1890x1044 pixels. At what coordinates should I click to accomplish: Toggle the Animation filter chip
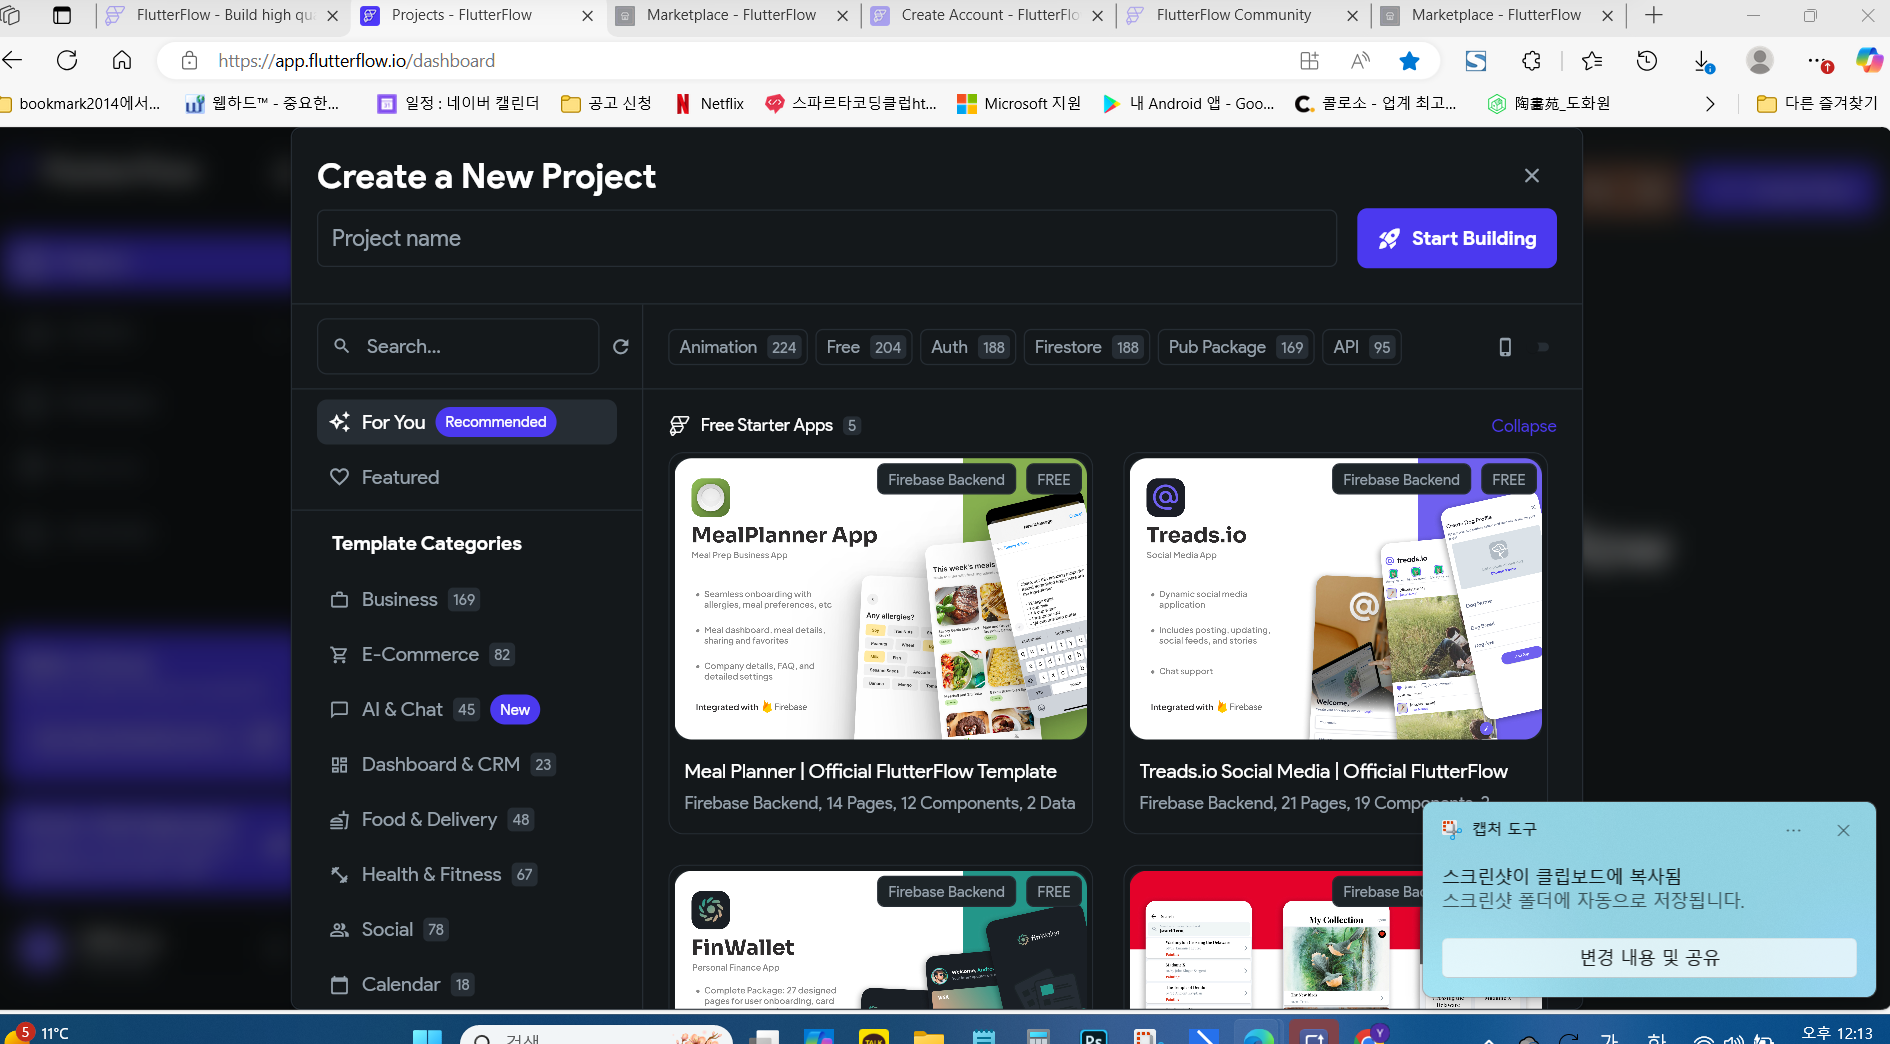(x=738, y=347)
